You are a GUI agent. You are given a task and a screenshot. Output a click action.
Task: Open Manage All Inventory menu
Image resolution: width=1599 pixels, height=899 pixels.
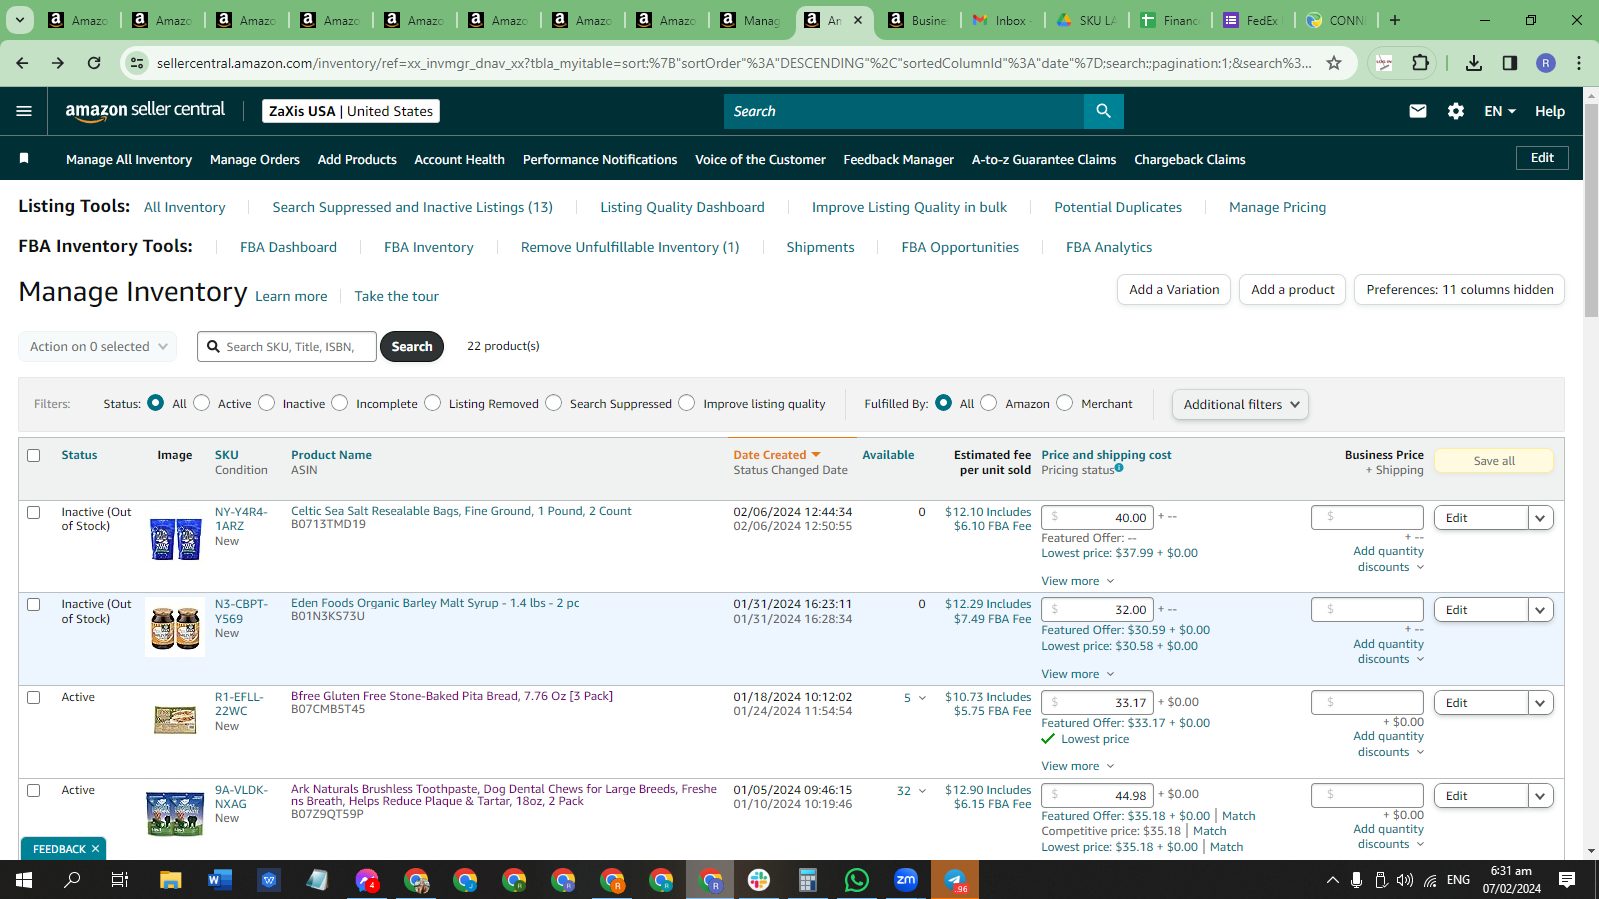tap(129, 159)
